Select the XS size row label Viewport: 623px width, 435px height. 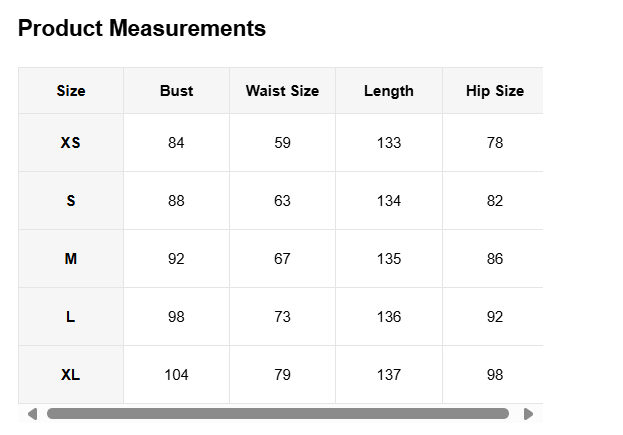tap(71, 143)
